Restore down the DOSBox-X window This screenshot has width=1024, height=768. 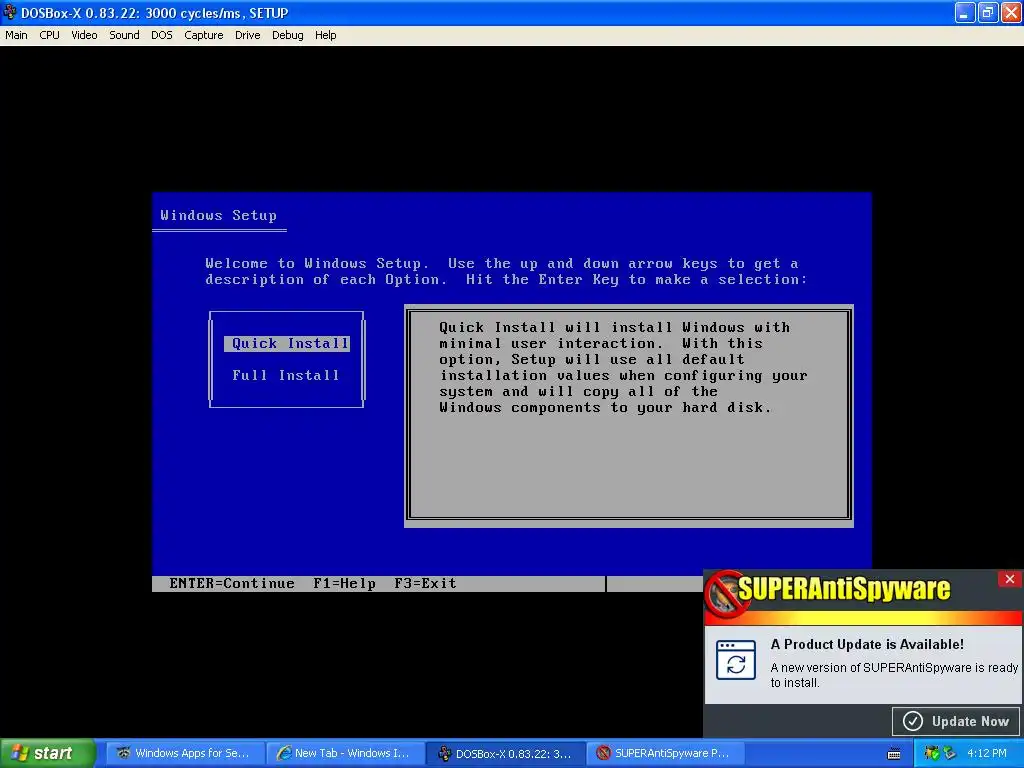[x=988, y=12]
